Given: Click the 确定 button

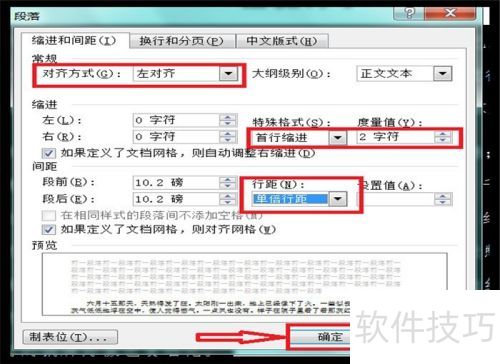Looking at the screenshot, I should [x=319, y=337].
